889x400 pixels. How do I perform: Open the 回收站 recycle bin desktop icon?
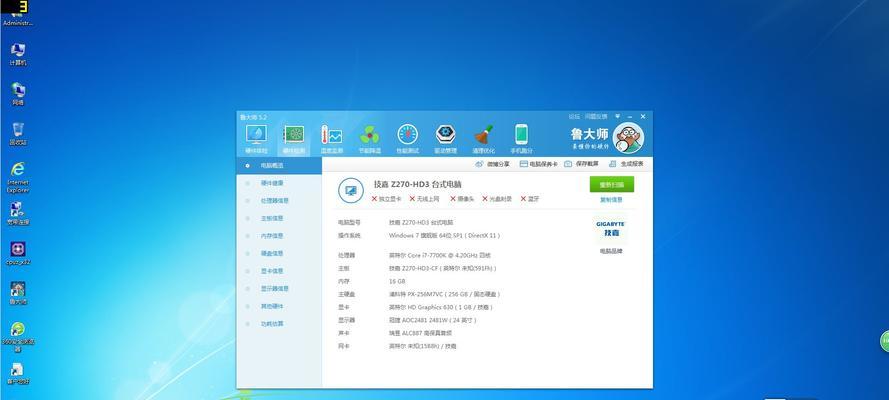click(18, 134)
